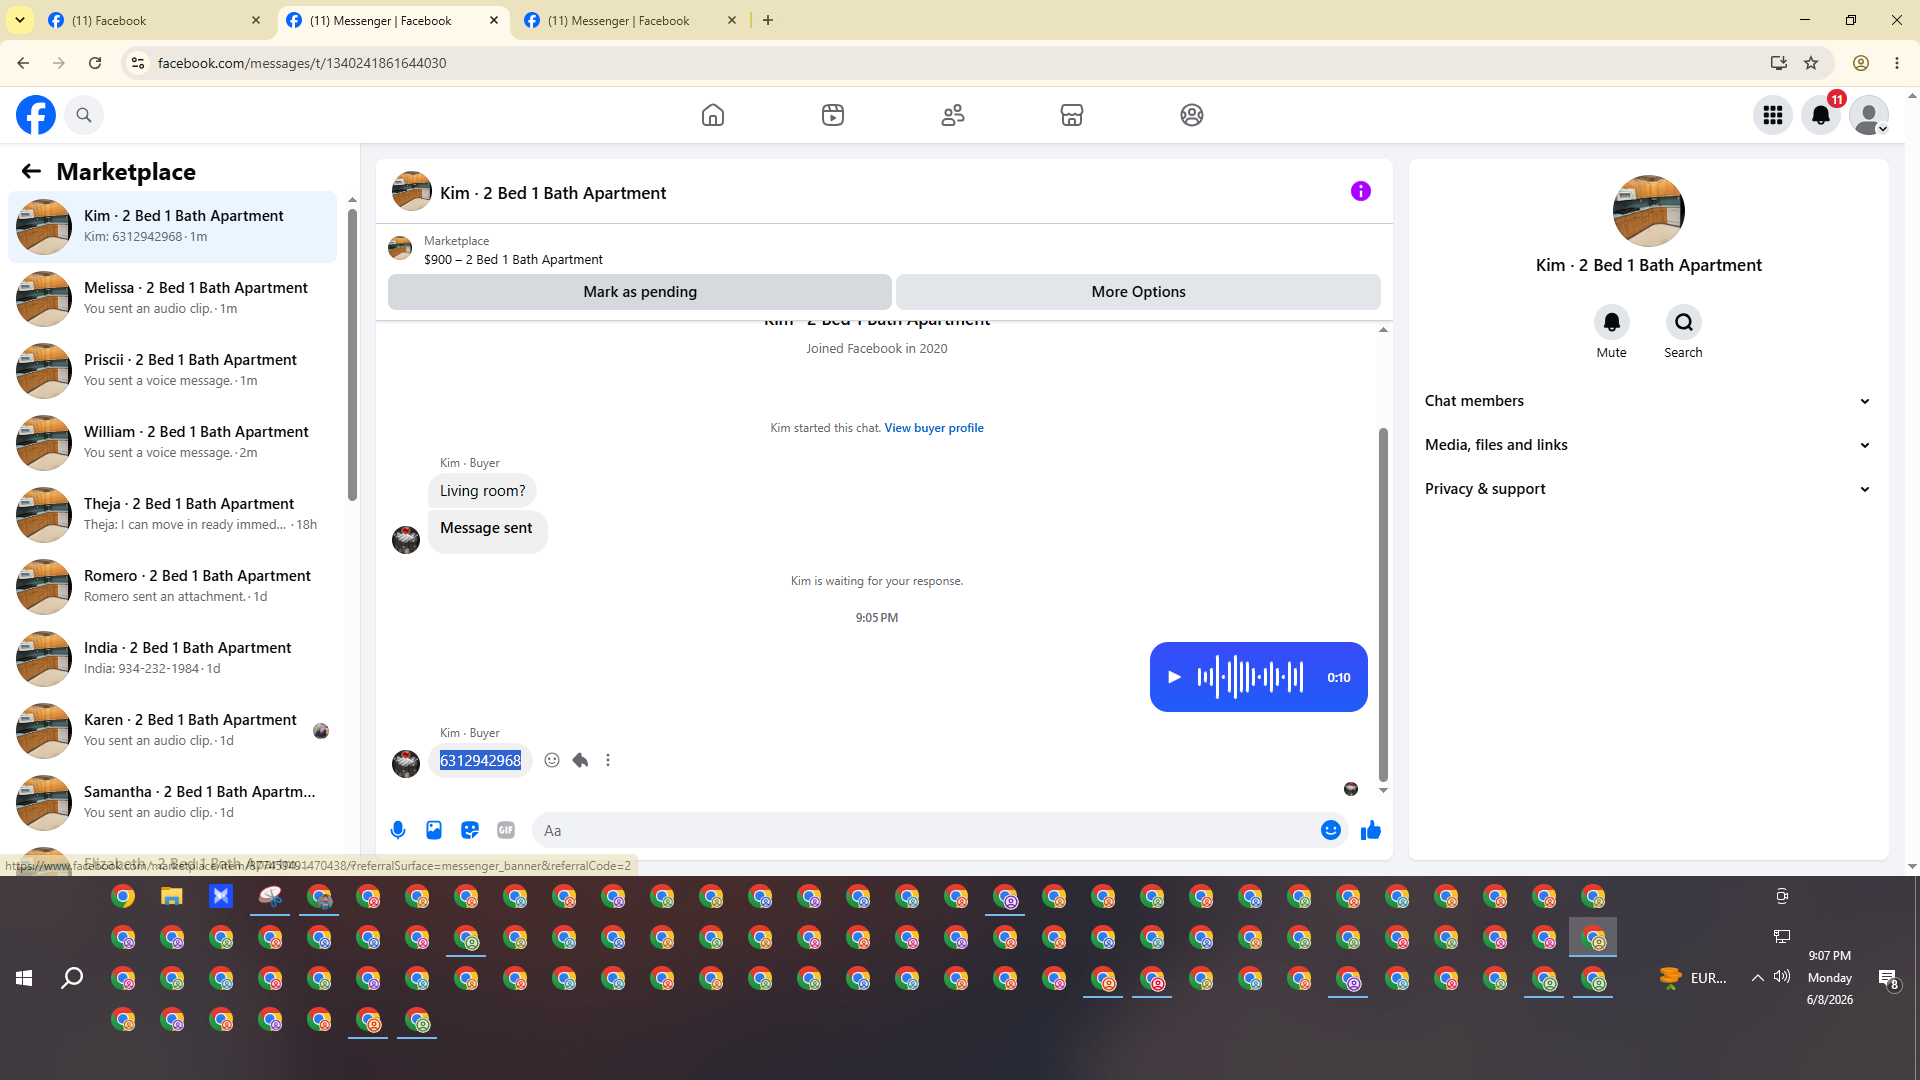
Task: Open more options for the 6312942968 message
Action: pos(608,760)
